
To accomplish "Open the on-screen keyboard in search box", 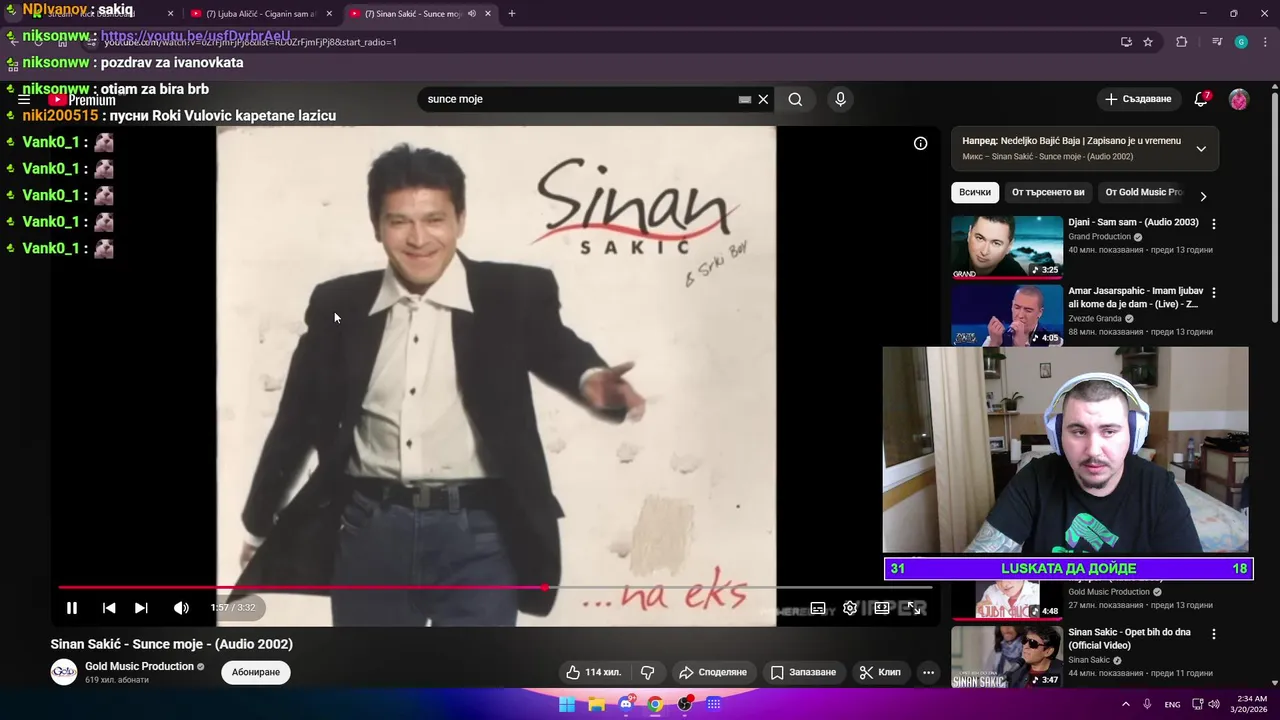I will (745, 99).
